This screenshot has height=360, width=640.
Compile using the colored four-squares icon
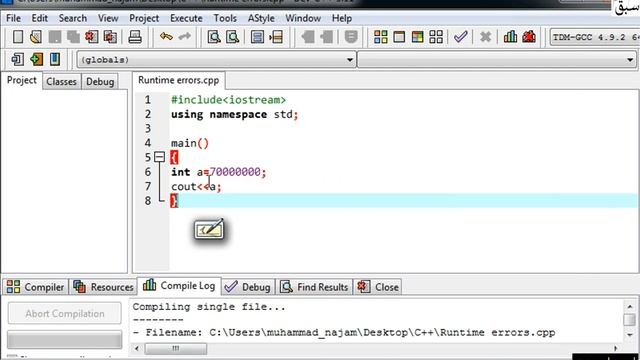click(380, 37)
